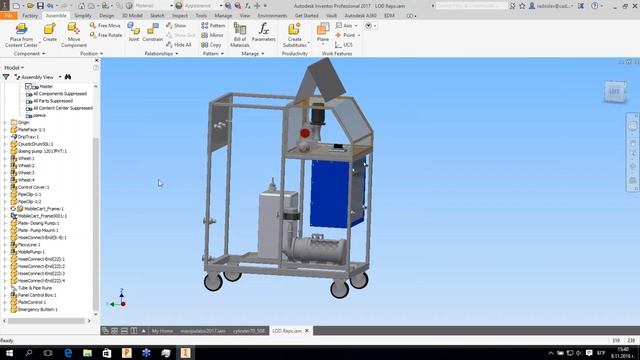640x360 pixels.
Task: Click Hide All relationships
Action: tap(179, 44)
